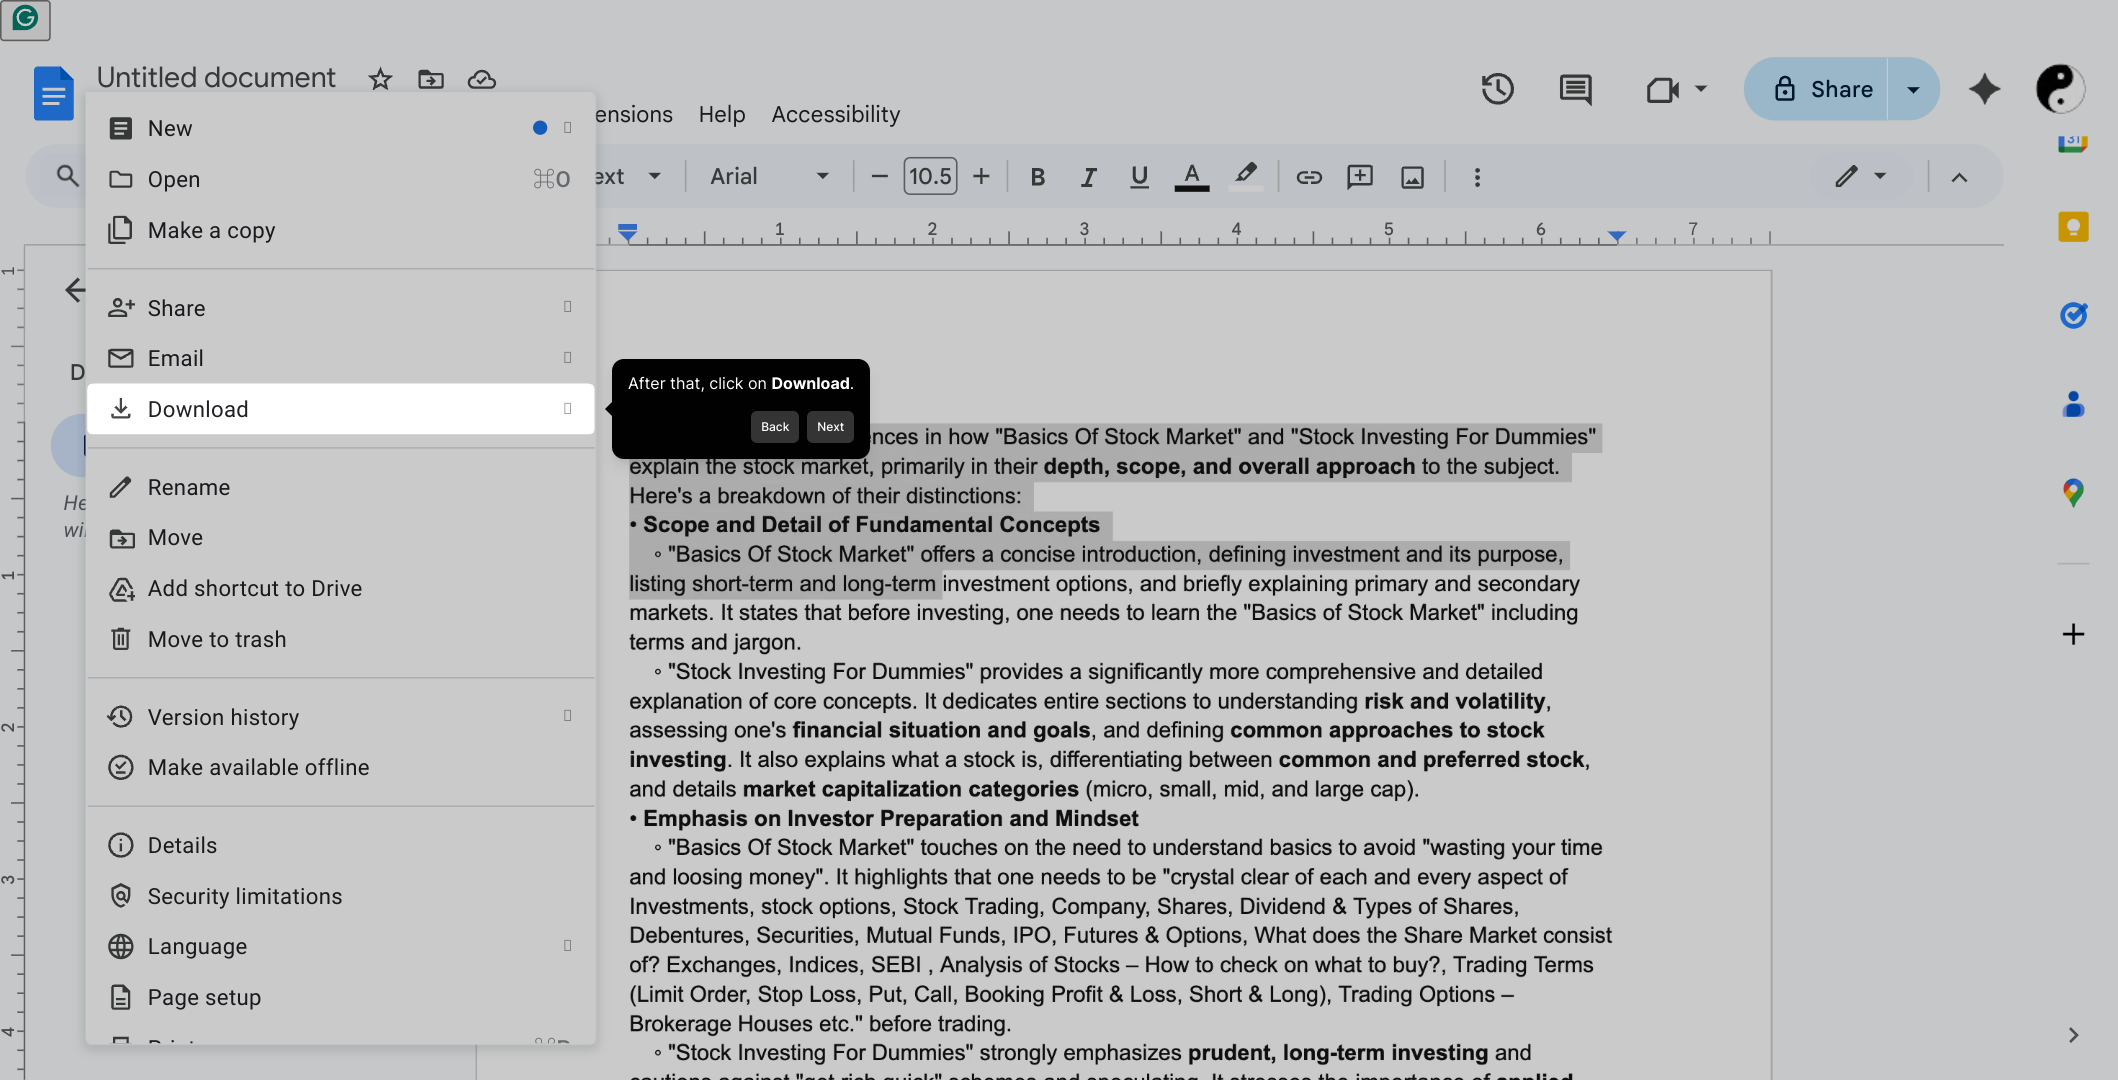Get add-ons with the plus icon
2118x1080 pixels.
point(2073,634)
